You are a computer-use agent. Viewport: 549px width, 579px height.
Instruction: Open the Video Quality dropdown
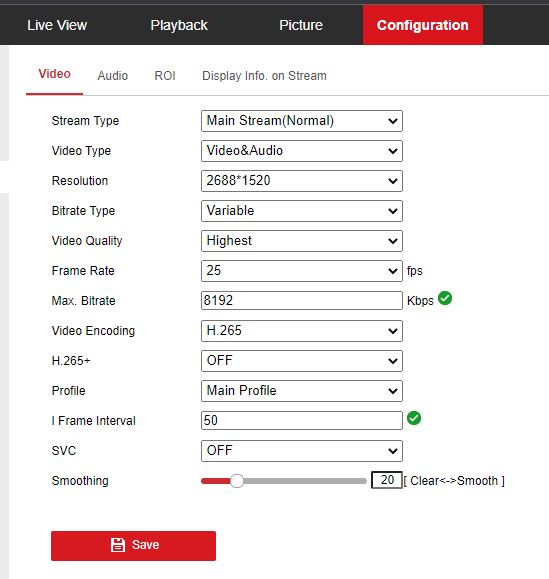pos(302,241)
